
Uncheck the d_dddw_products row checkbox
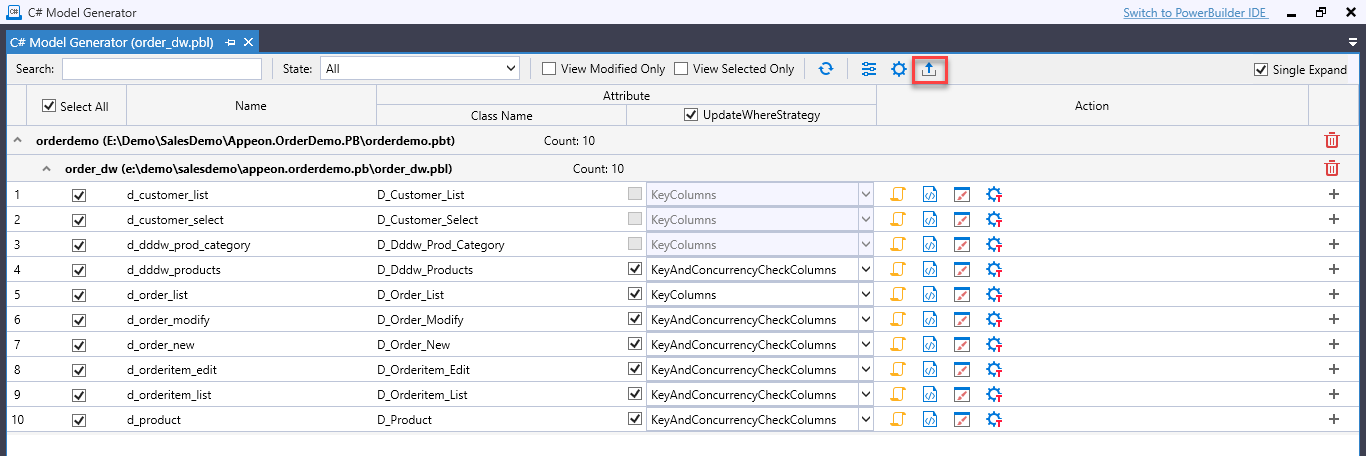(x=79, y=270)
